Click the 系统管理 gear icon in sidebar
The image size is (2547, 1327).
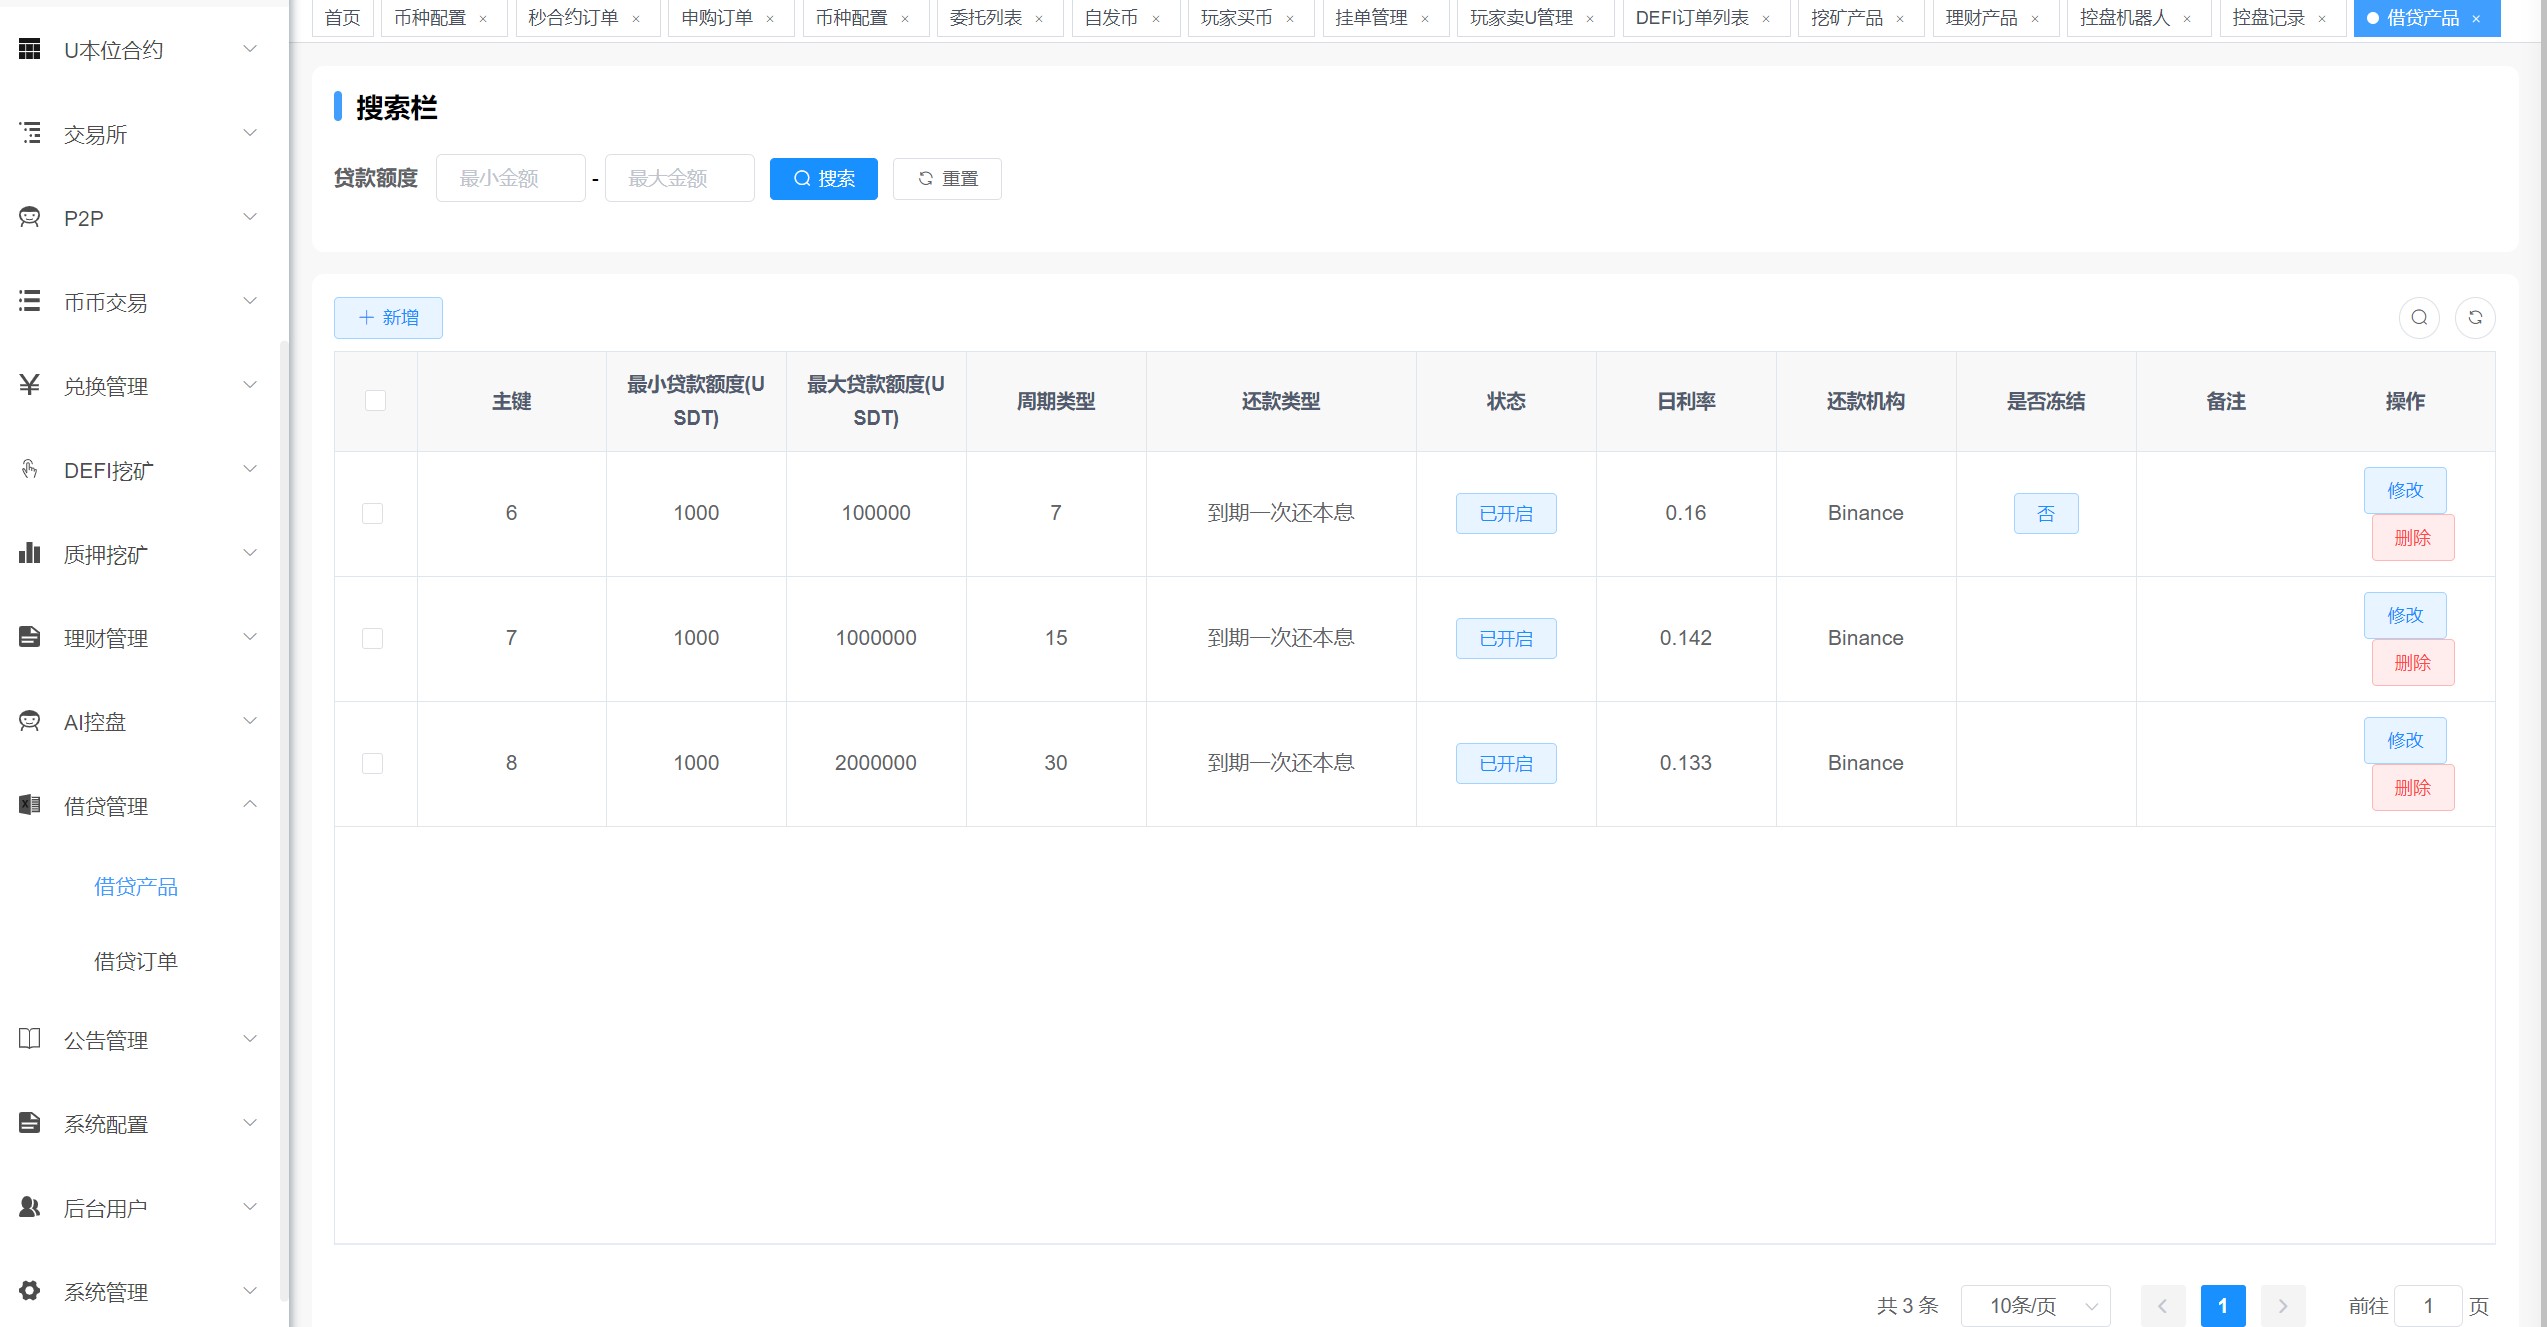(30, 1291)
